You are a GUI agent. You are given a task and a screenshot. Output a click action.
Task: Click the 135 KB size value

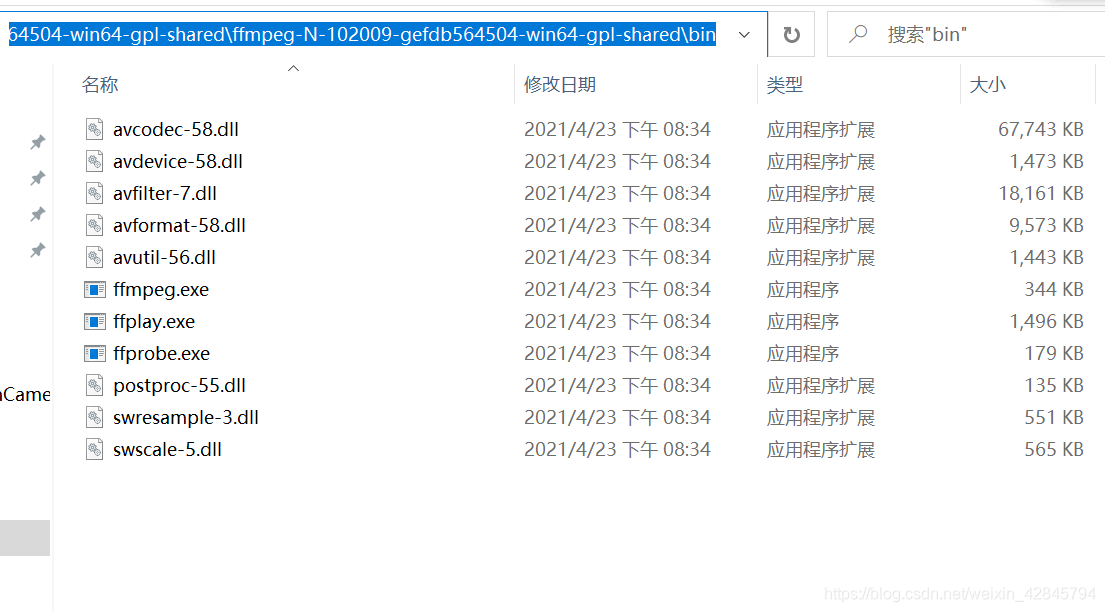click(x=1054, y=386)
